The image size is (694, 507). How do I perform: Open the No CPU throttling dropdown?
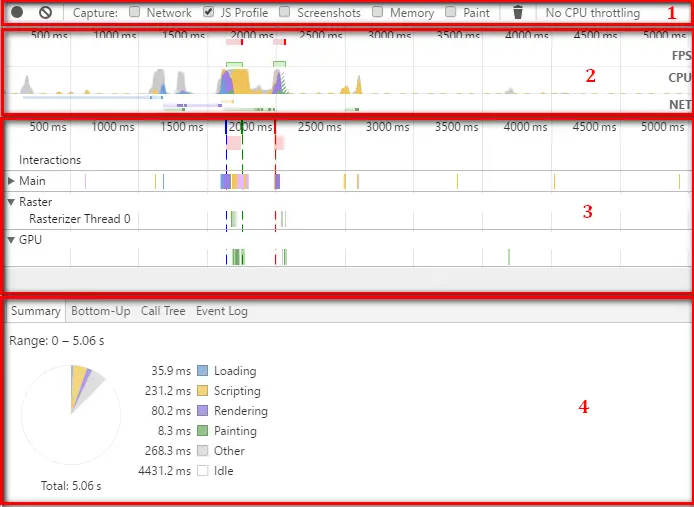(x=593, y=13)
